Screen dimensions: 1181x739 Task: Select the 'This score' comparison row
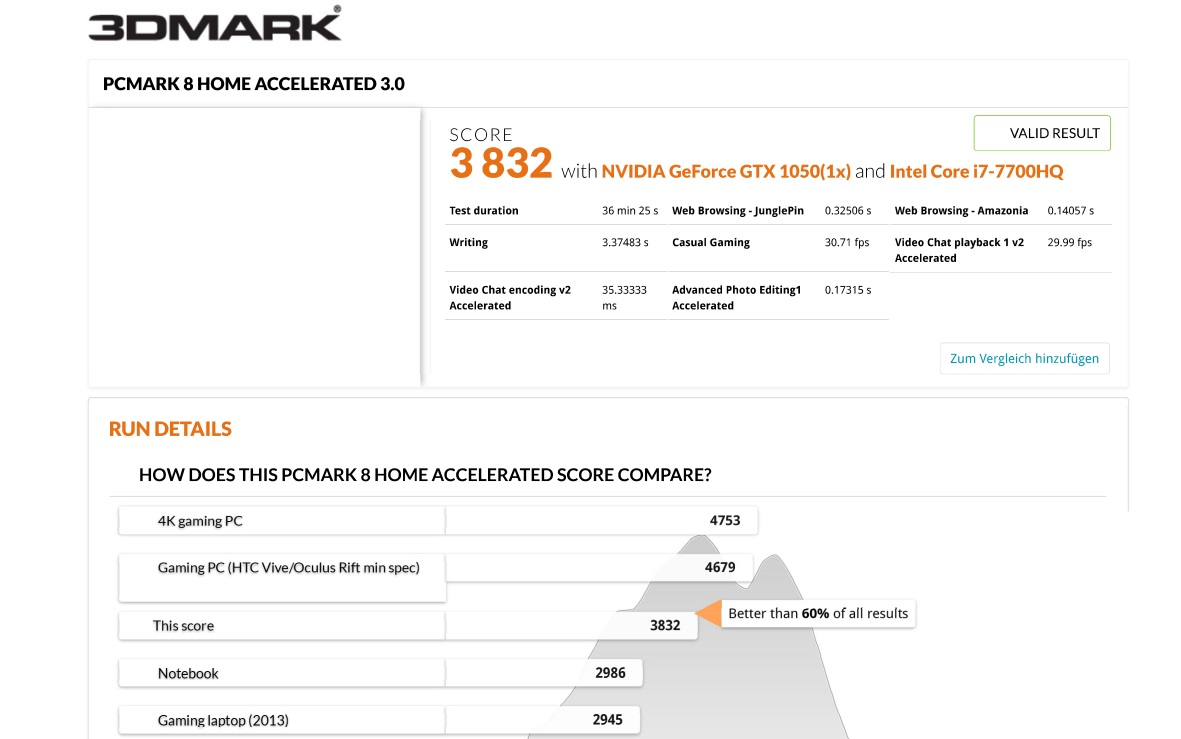pos(407,625)
